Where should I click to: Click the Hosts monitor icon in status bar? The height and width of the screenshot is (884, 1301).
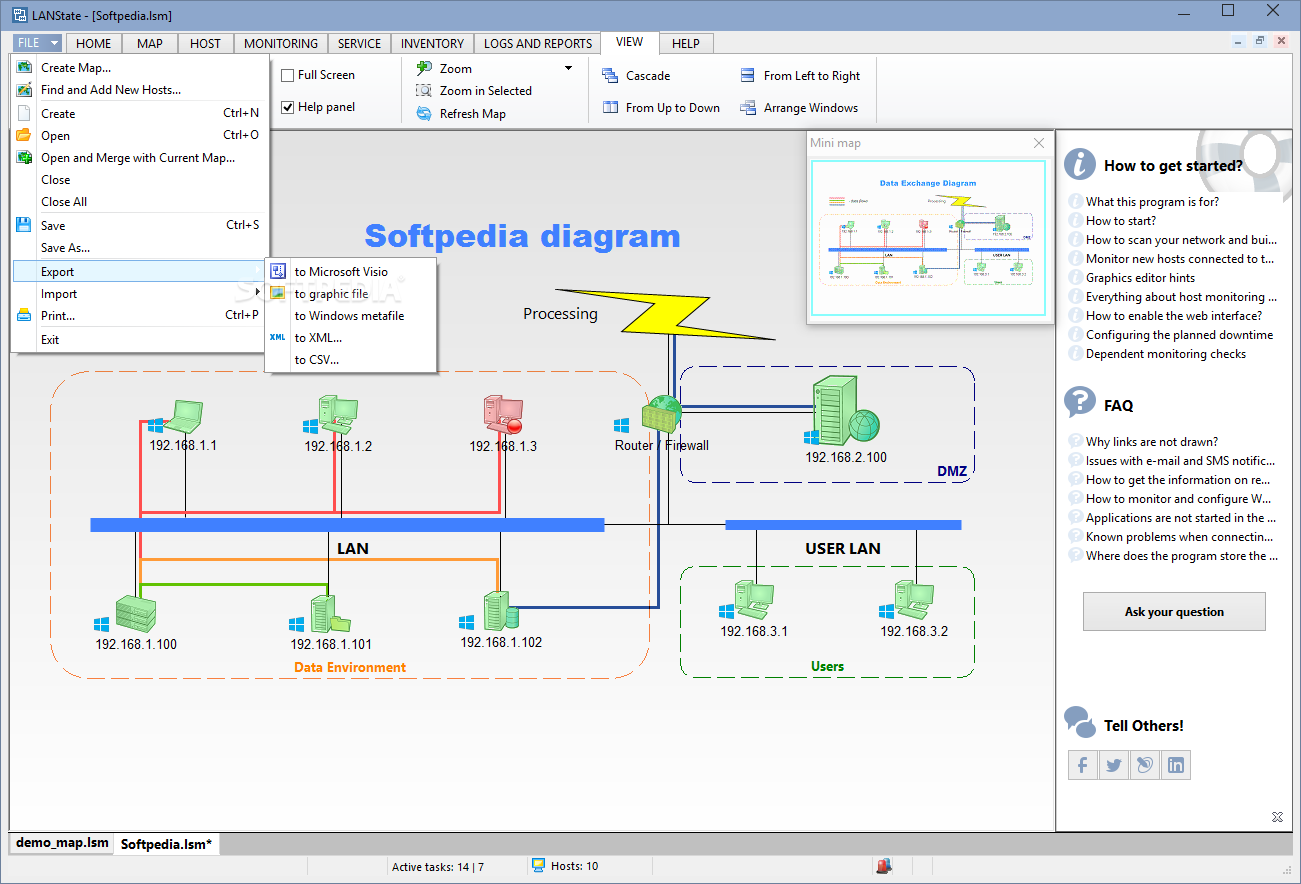click(x=538, y=865)
